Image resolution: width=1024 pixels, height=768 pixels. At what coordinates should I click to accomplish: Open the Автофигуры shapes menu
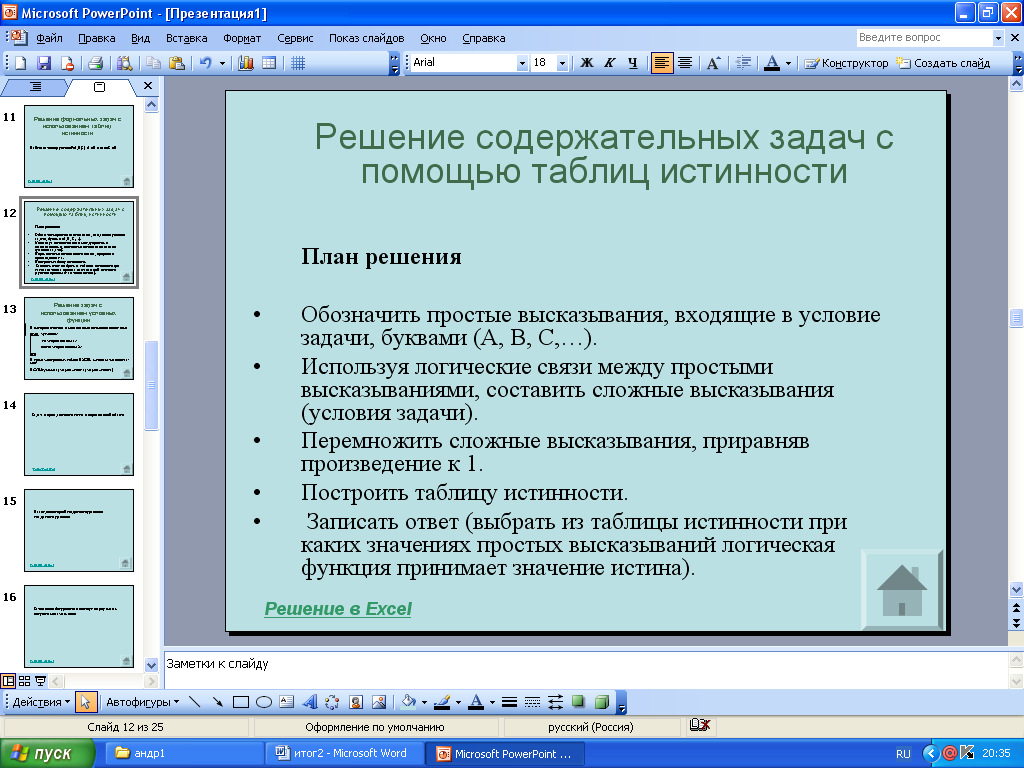point(142,702)
